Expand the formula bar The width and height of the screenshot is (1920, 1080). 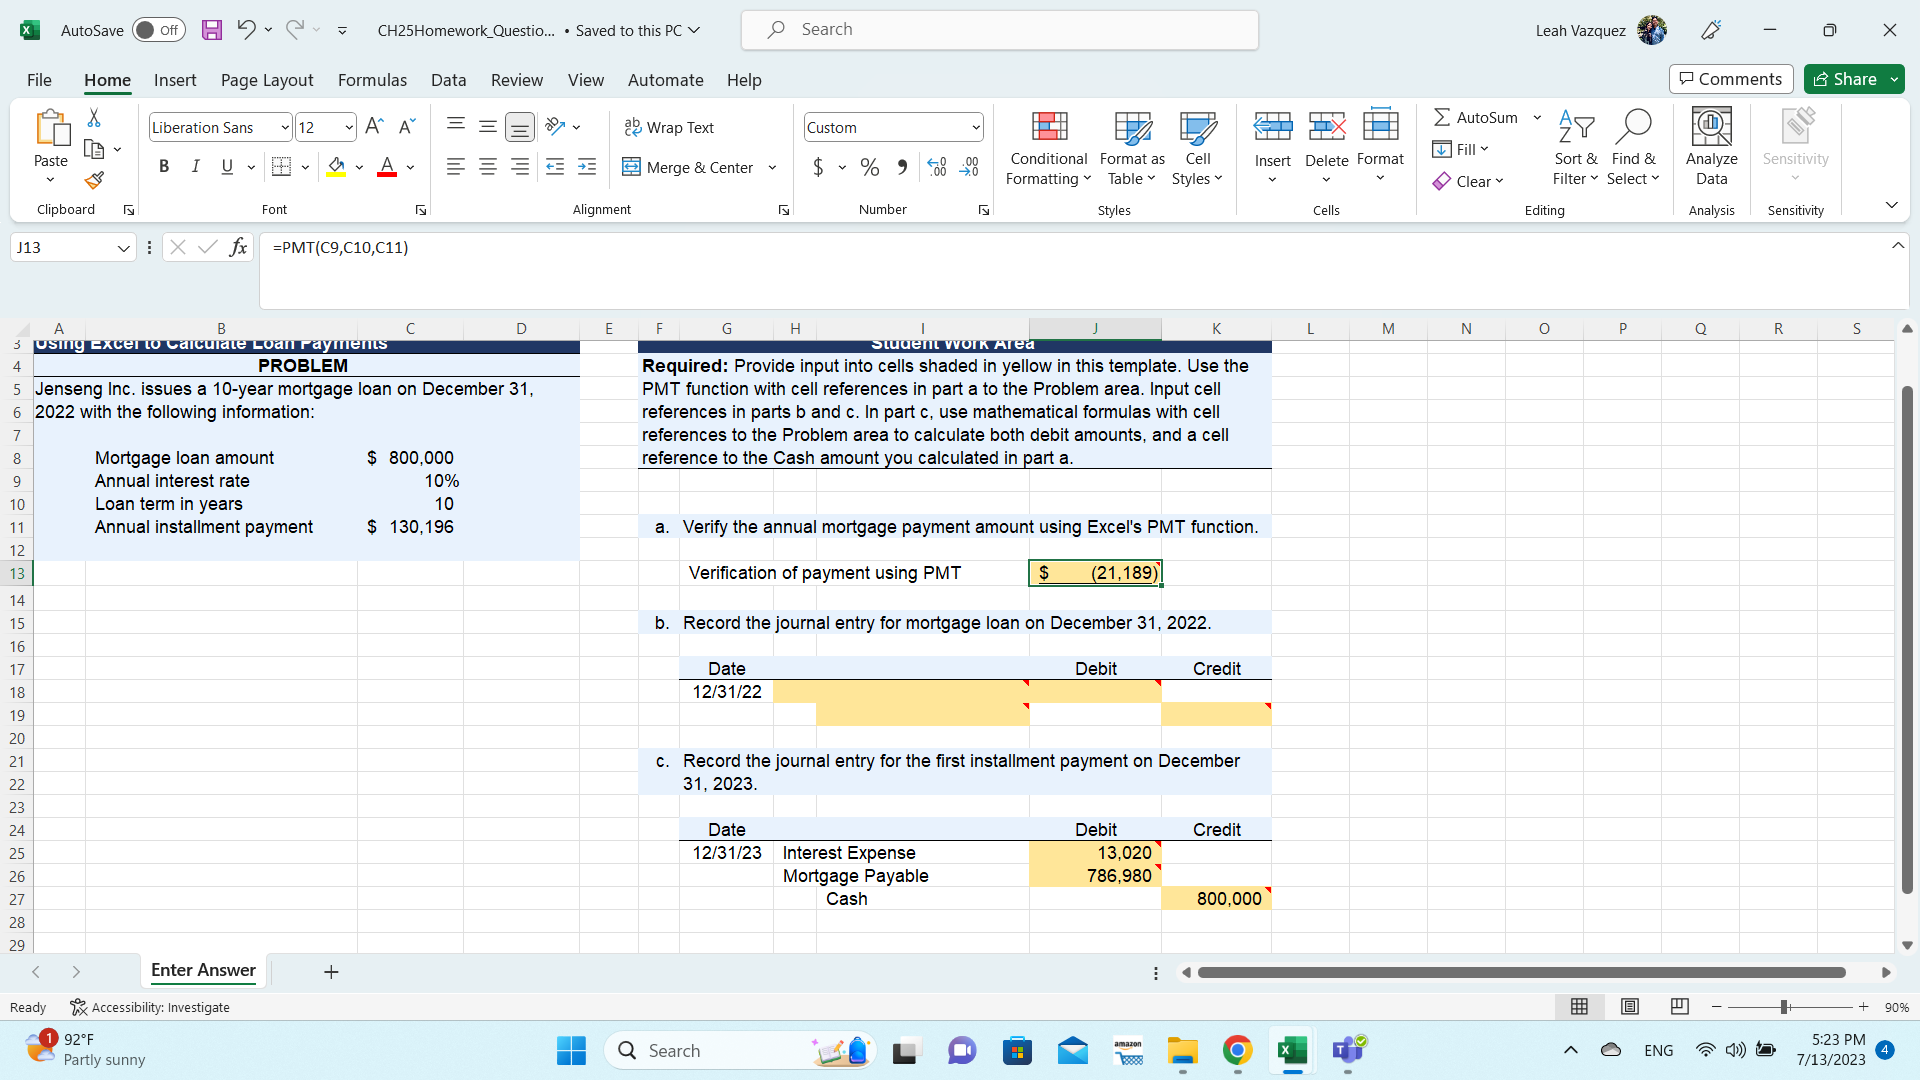pyautogui.click(x=1897, y=246)
